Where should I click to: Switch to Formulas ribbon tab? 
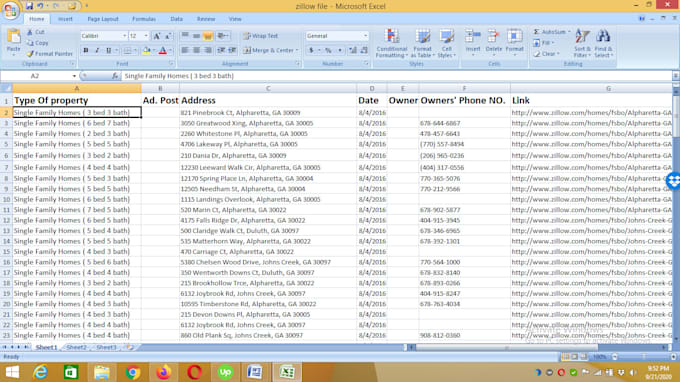click(144, 19)
